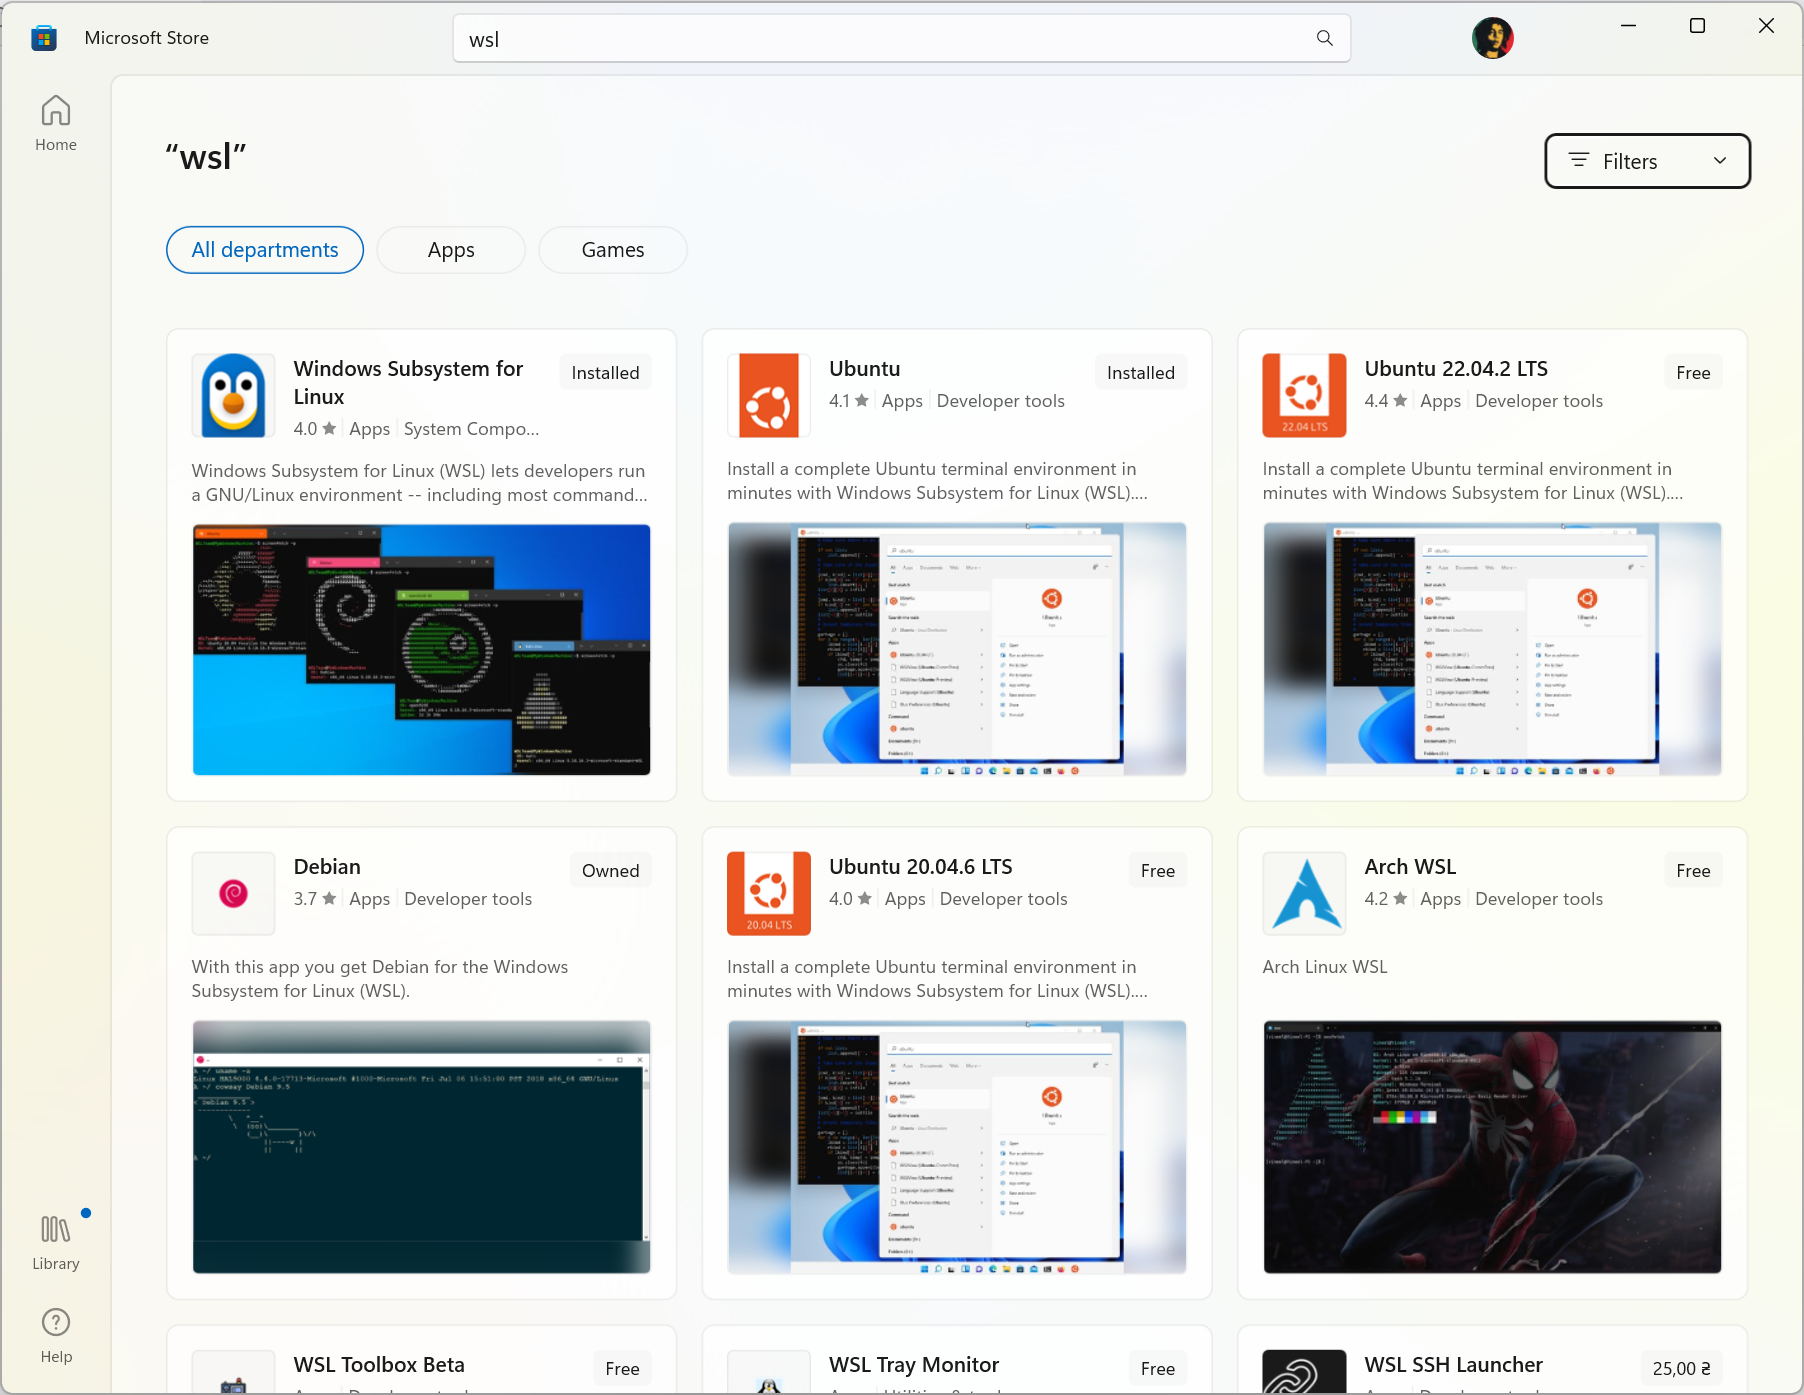Switch to the Apps department
This screenshot has height=1395, width=1804.
[x=450, y=249]
